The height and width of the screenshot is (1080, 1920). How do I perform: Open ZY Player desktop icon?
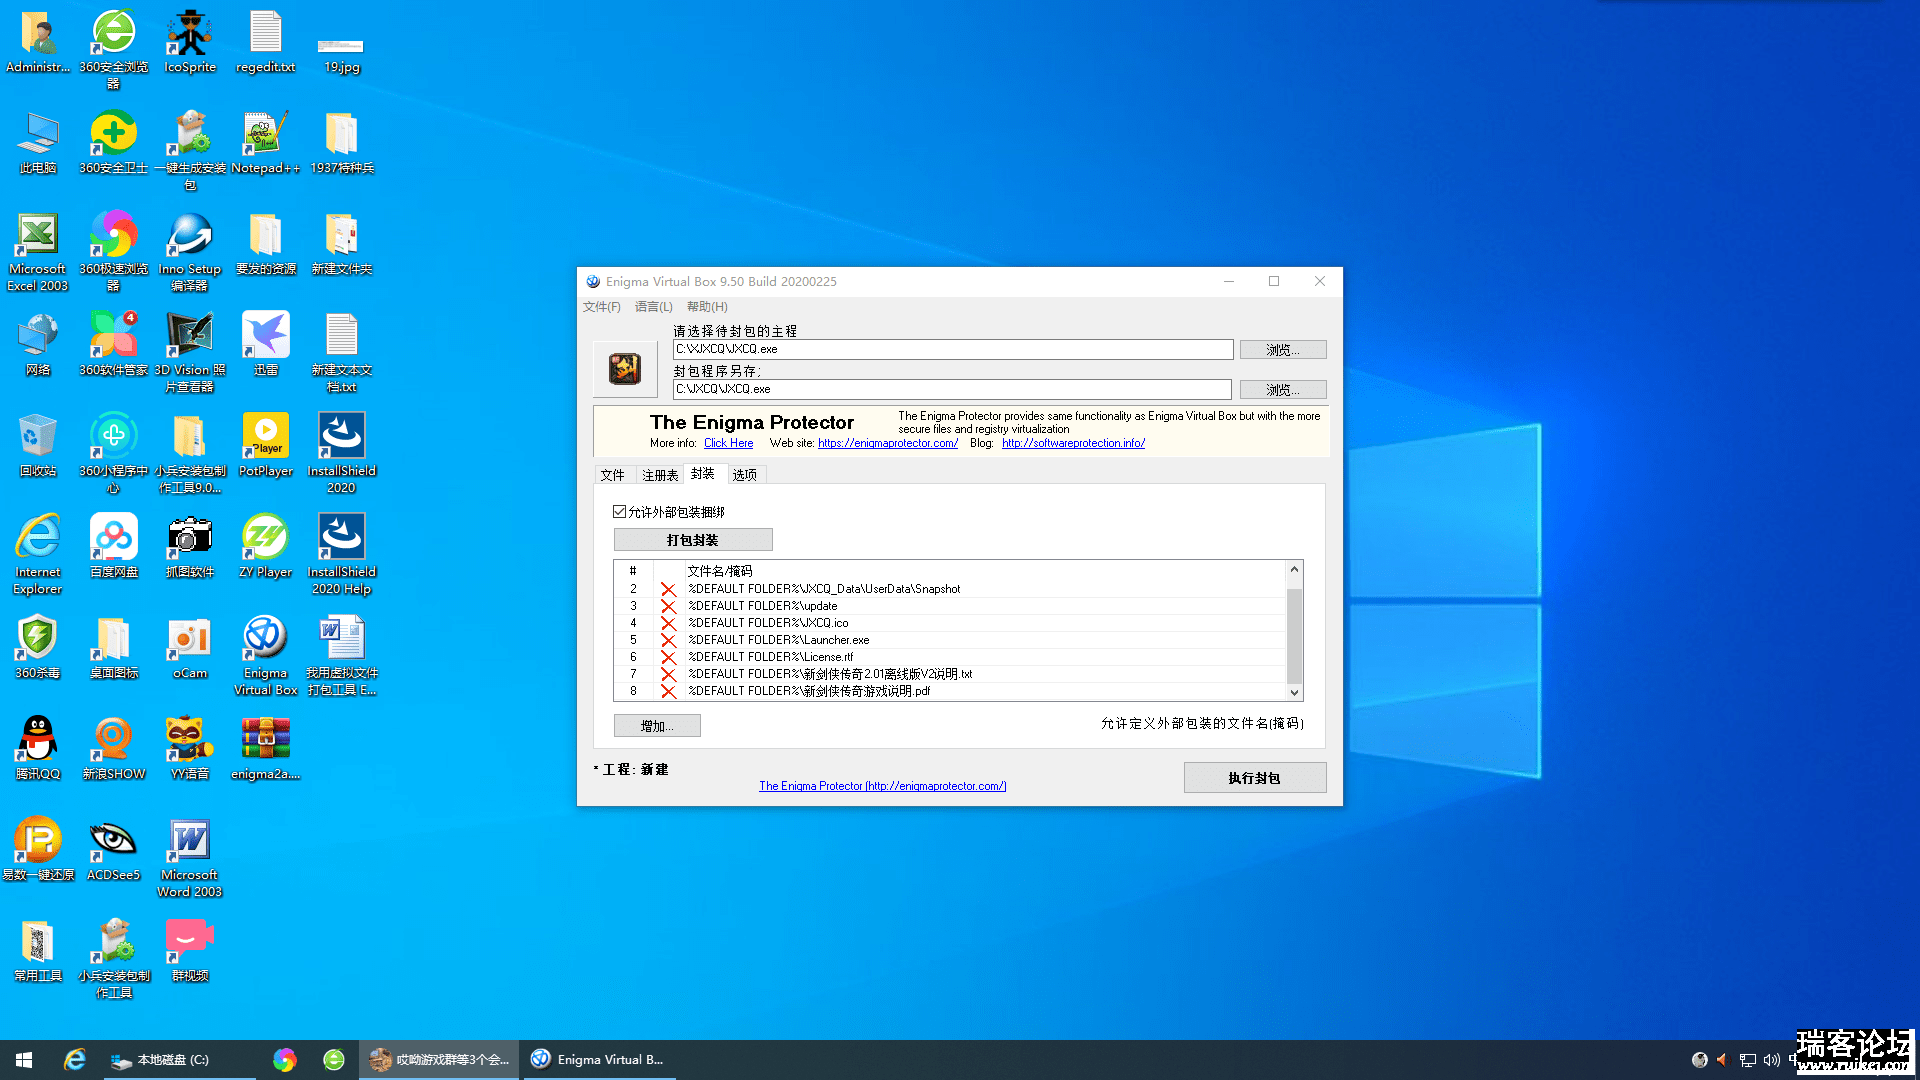click(265, 547)
